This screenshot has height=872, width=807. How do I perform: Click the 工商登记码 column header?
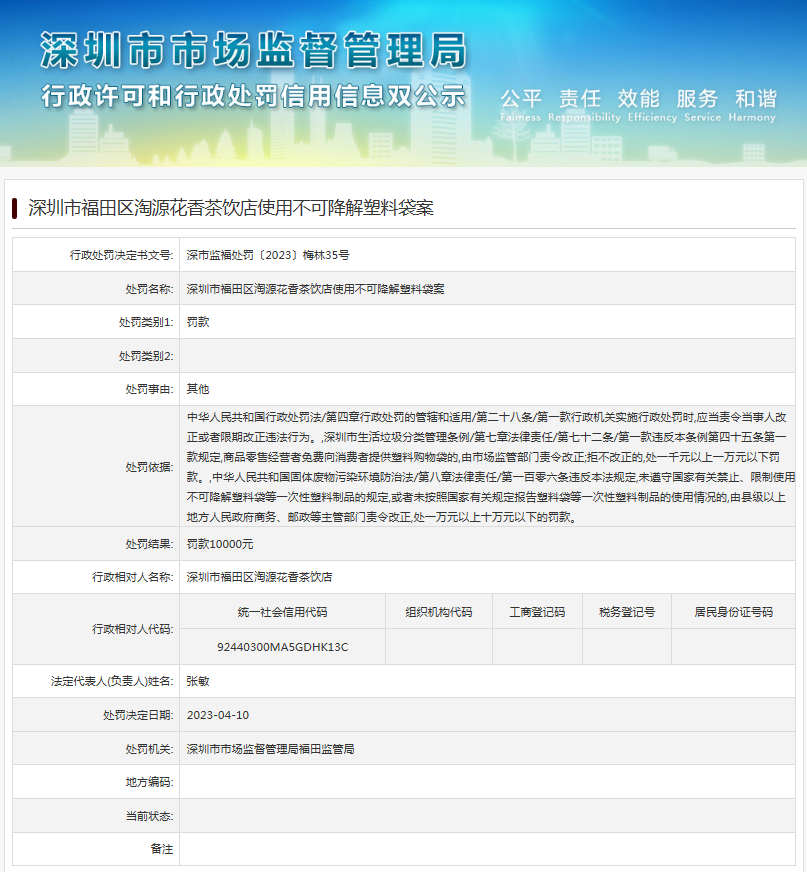point(537,612)
